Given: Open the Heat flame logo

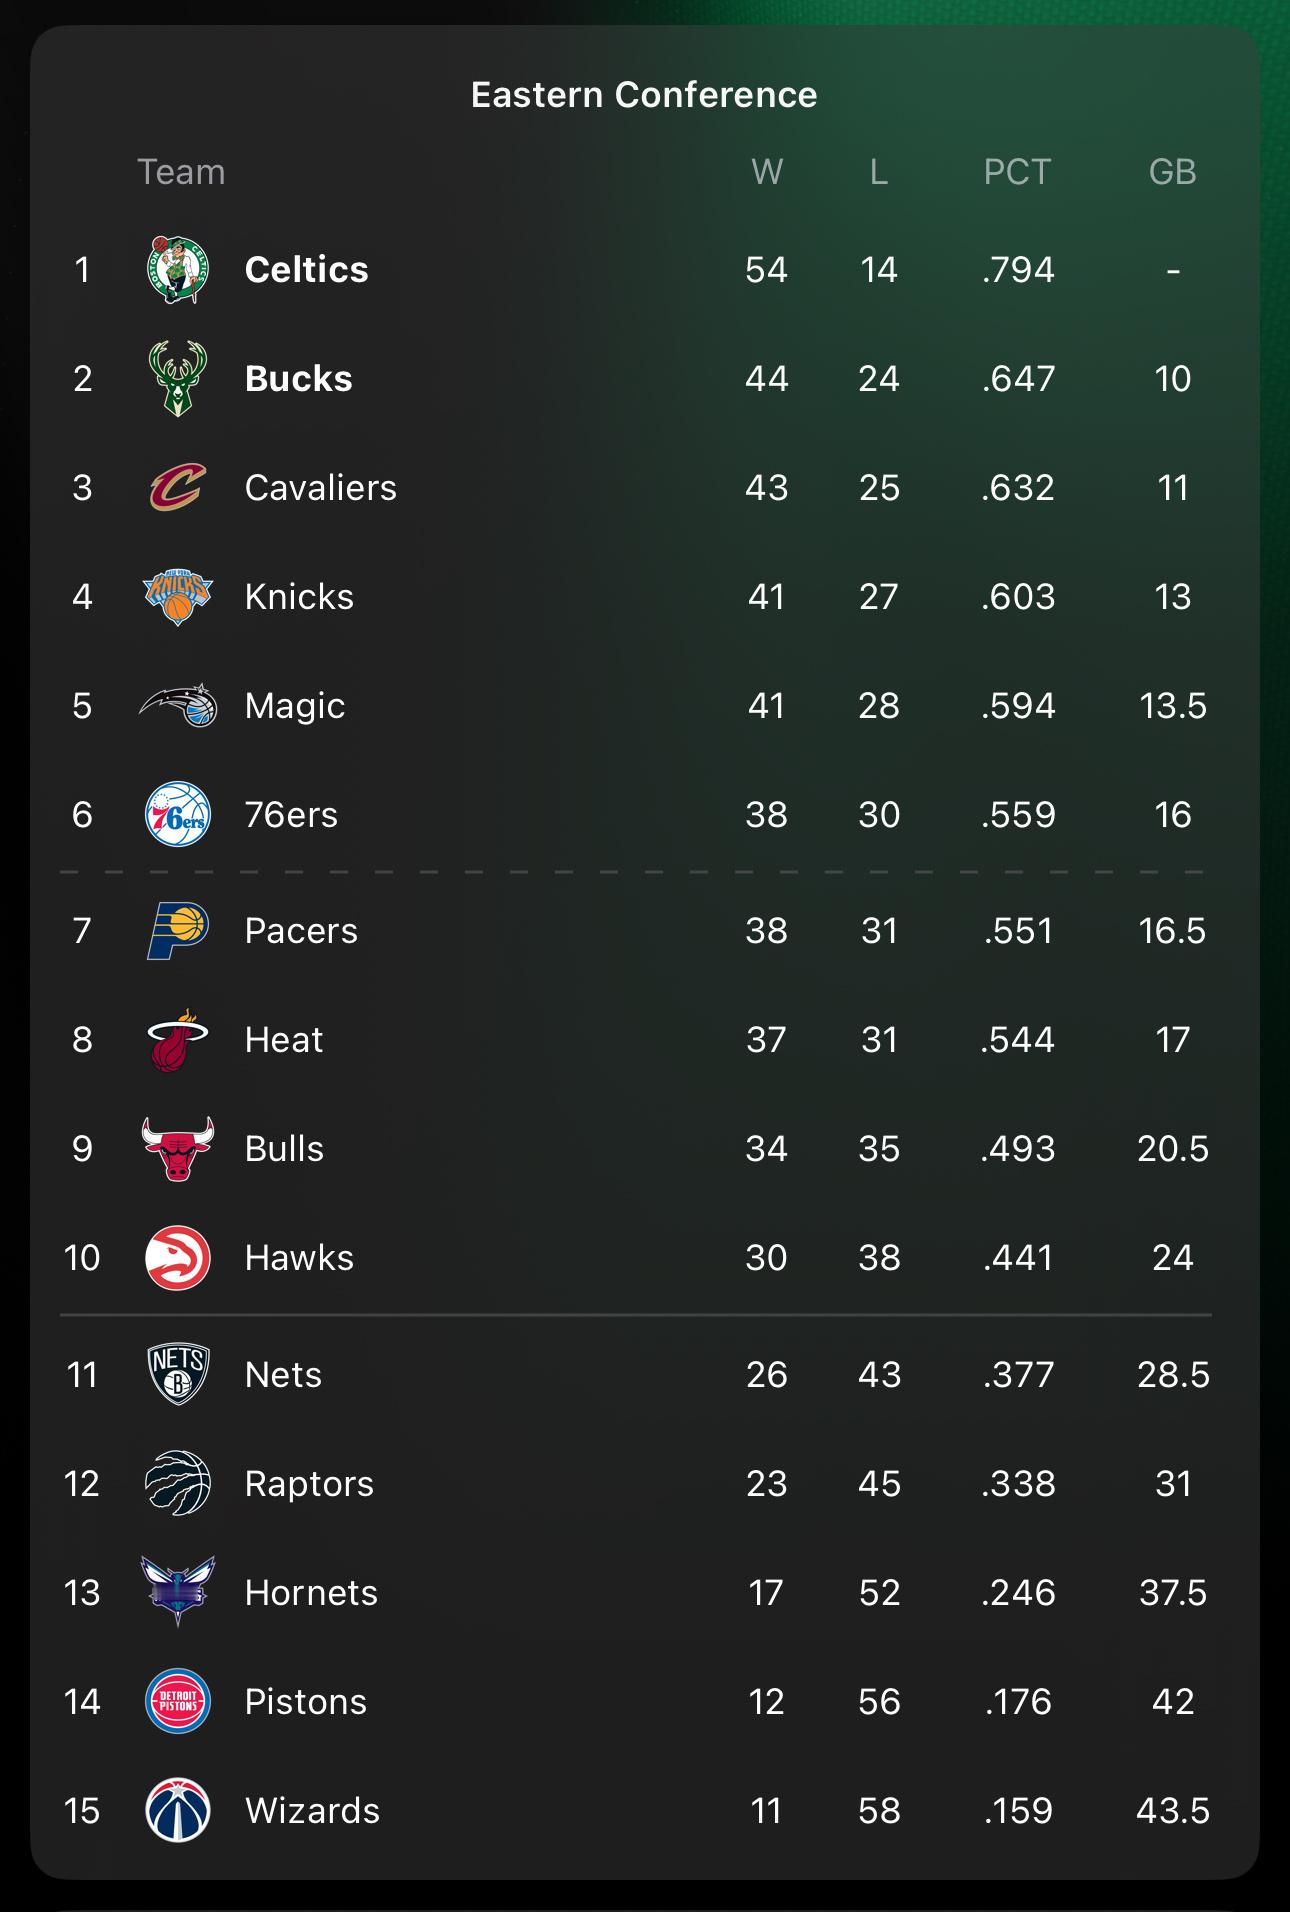Looking at the screenshot, I should [x=178, y=1040].
